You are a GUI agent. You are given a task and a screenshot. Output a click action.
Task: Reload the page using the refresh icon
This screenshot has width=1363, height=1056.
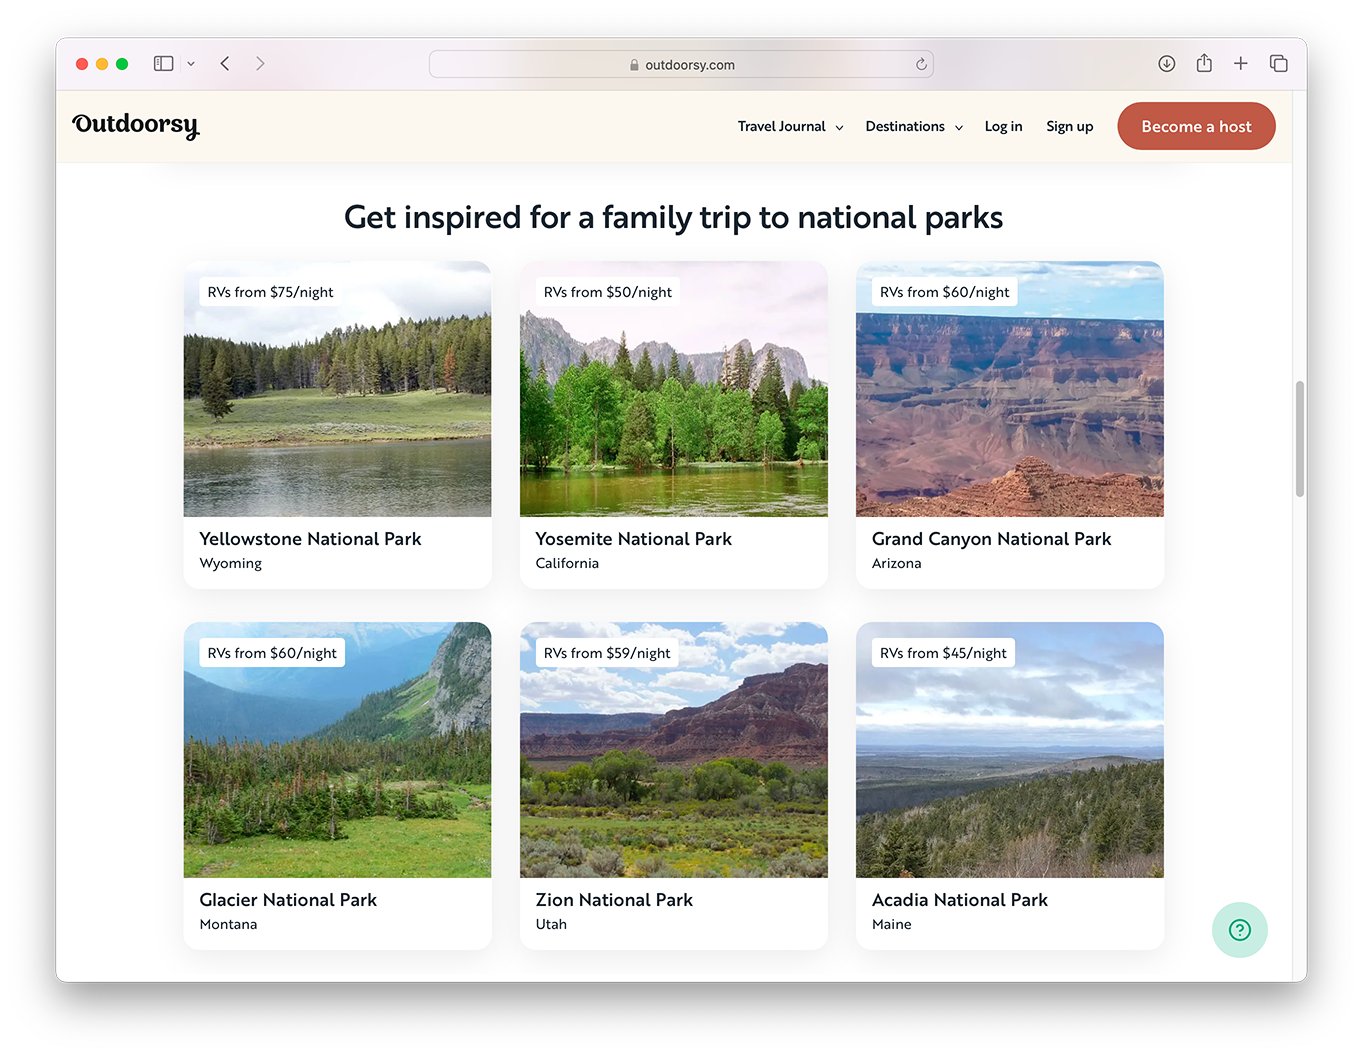pos(921,64)
